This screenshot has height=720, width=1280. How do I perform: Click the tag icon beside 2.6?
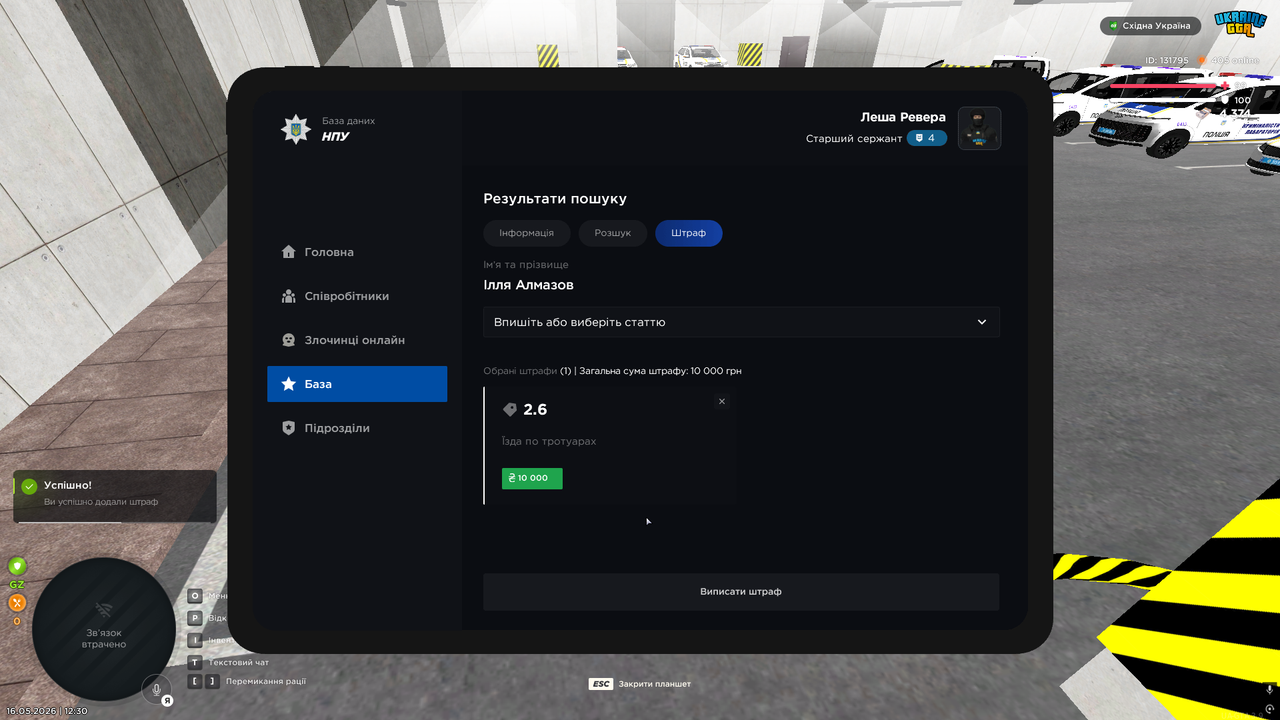click(x=510, y=410)
